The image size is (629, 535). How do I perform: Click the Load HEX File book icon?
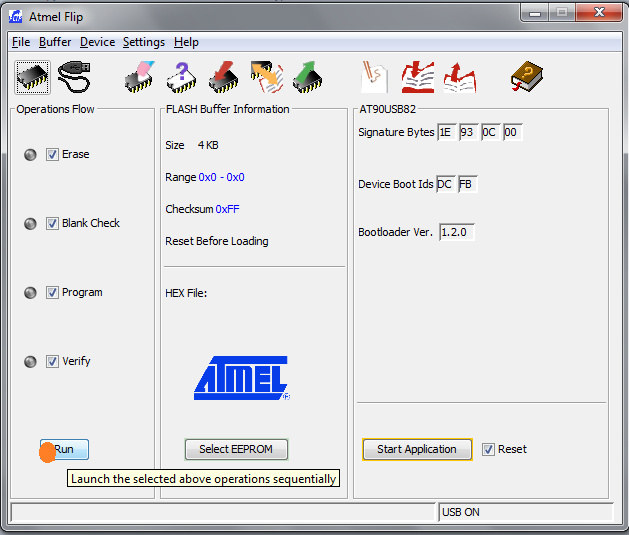tap(418, 77)
